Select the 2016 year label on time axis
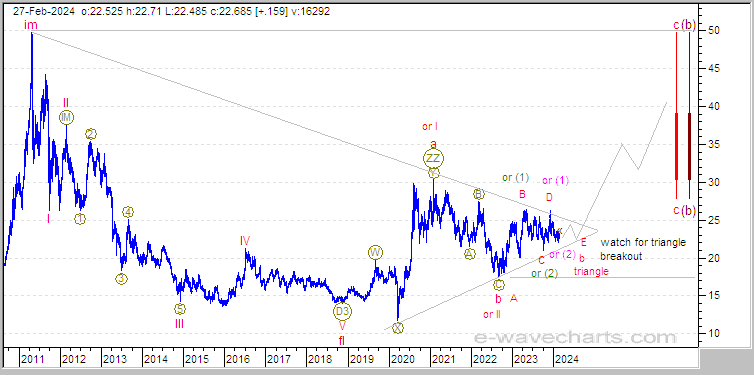This screenshot has width=754, height=375. (237, 359)
